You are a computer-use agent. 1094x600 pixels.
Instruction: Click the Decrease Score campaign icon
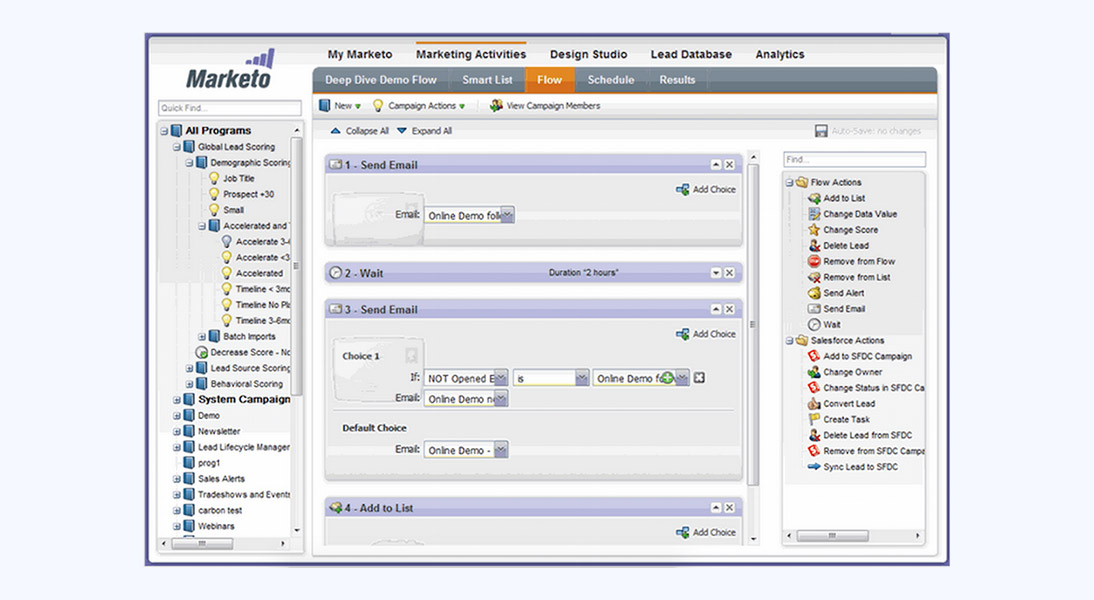click(202, 352)
